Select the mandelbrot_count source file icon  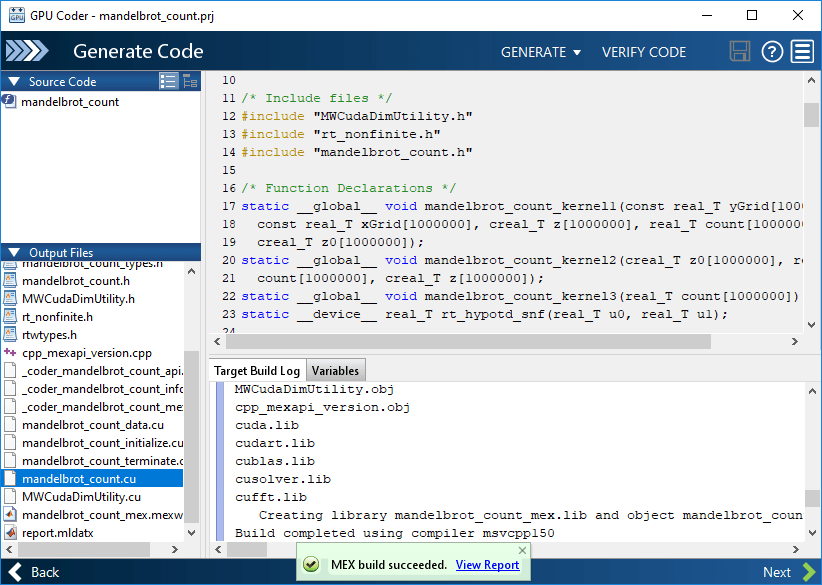(10, 101)
